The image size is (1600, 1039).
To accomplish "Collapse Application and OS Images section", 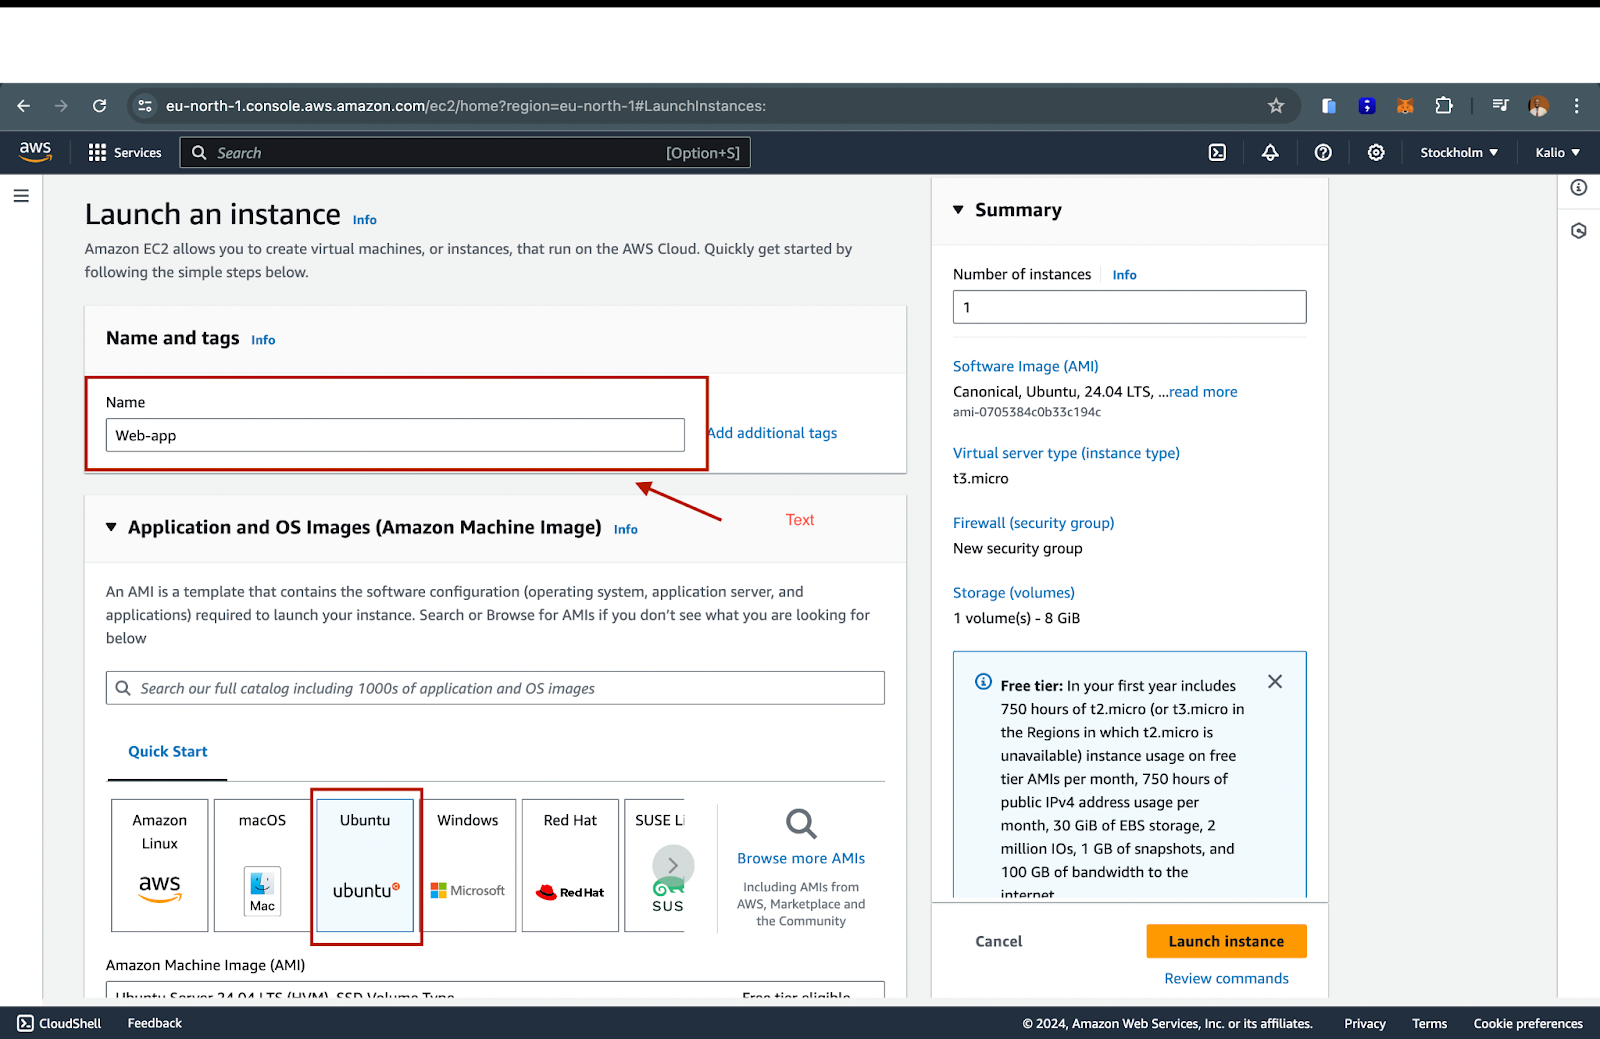I will [x=111, y=527].
